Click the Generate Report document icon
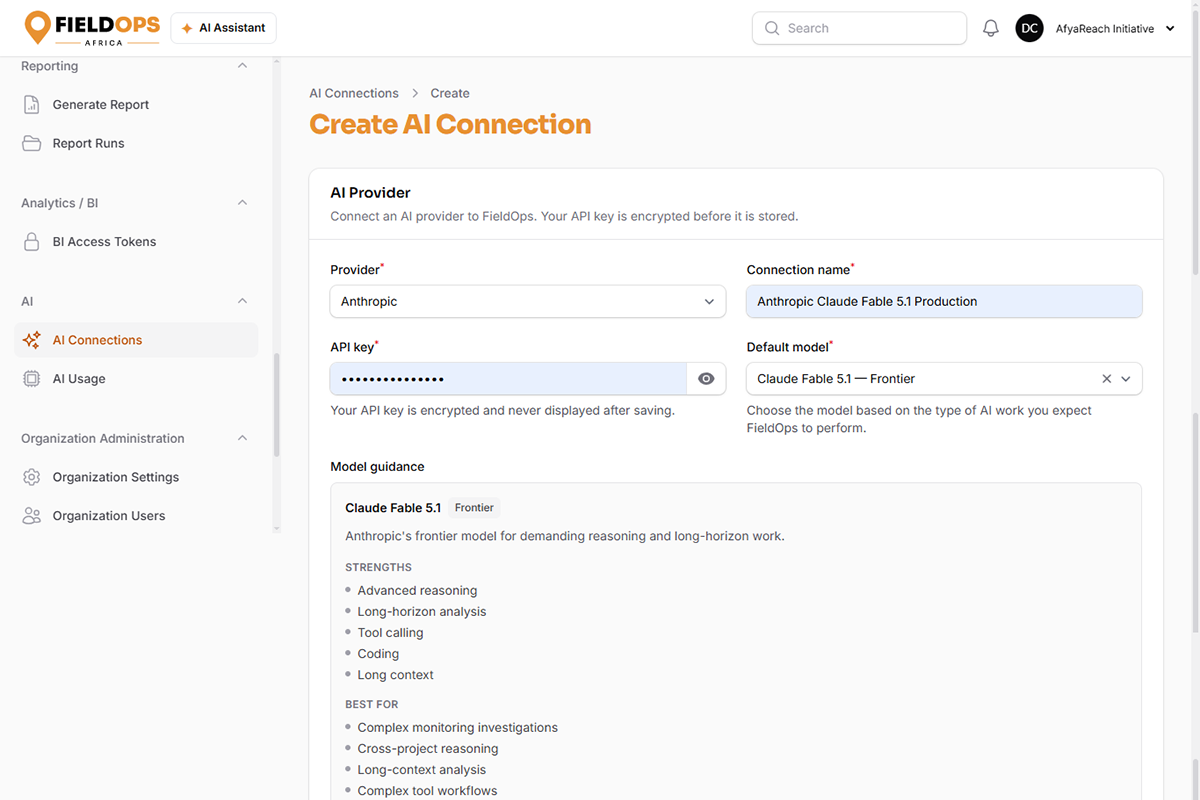This screenshot has width=1200, height=800. coord(32,105)
